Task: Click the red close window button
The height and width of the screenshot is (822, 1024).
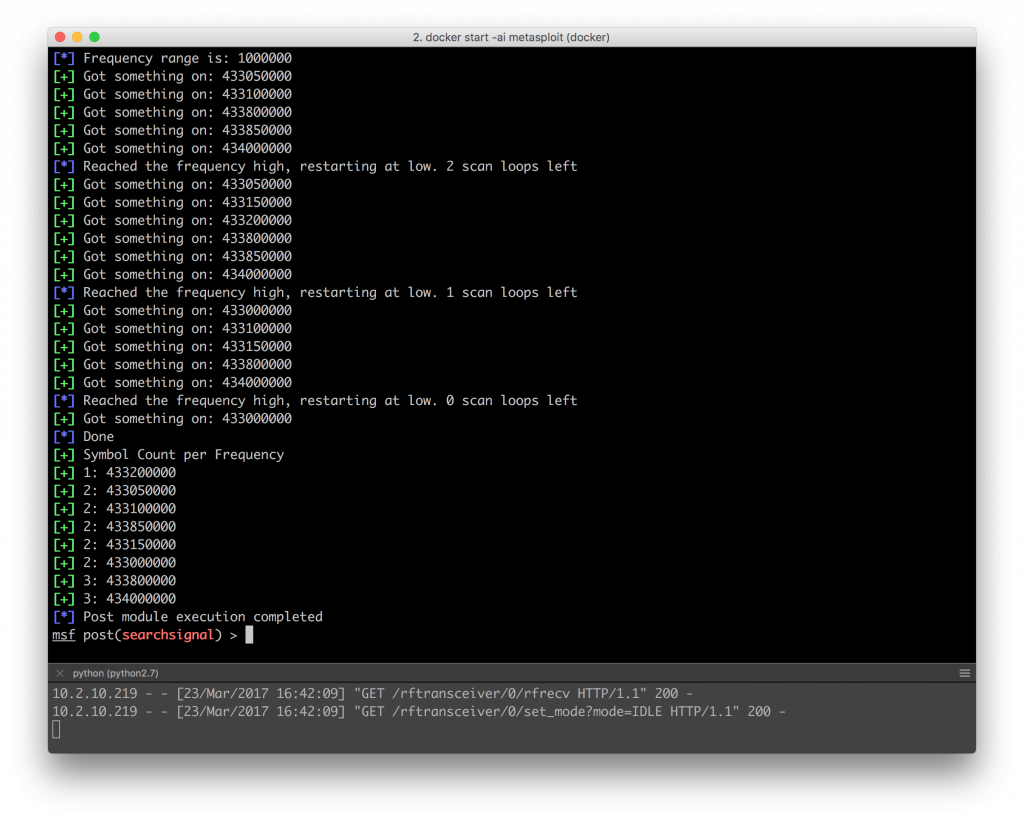Action: 59,37
